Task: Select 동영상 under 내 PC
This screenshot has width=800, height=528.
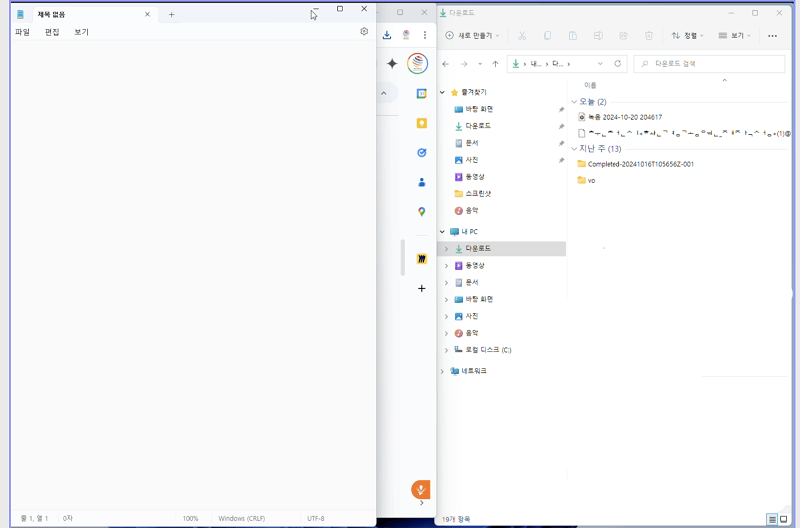Action: pos(474,266)
